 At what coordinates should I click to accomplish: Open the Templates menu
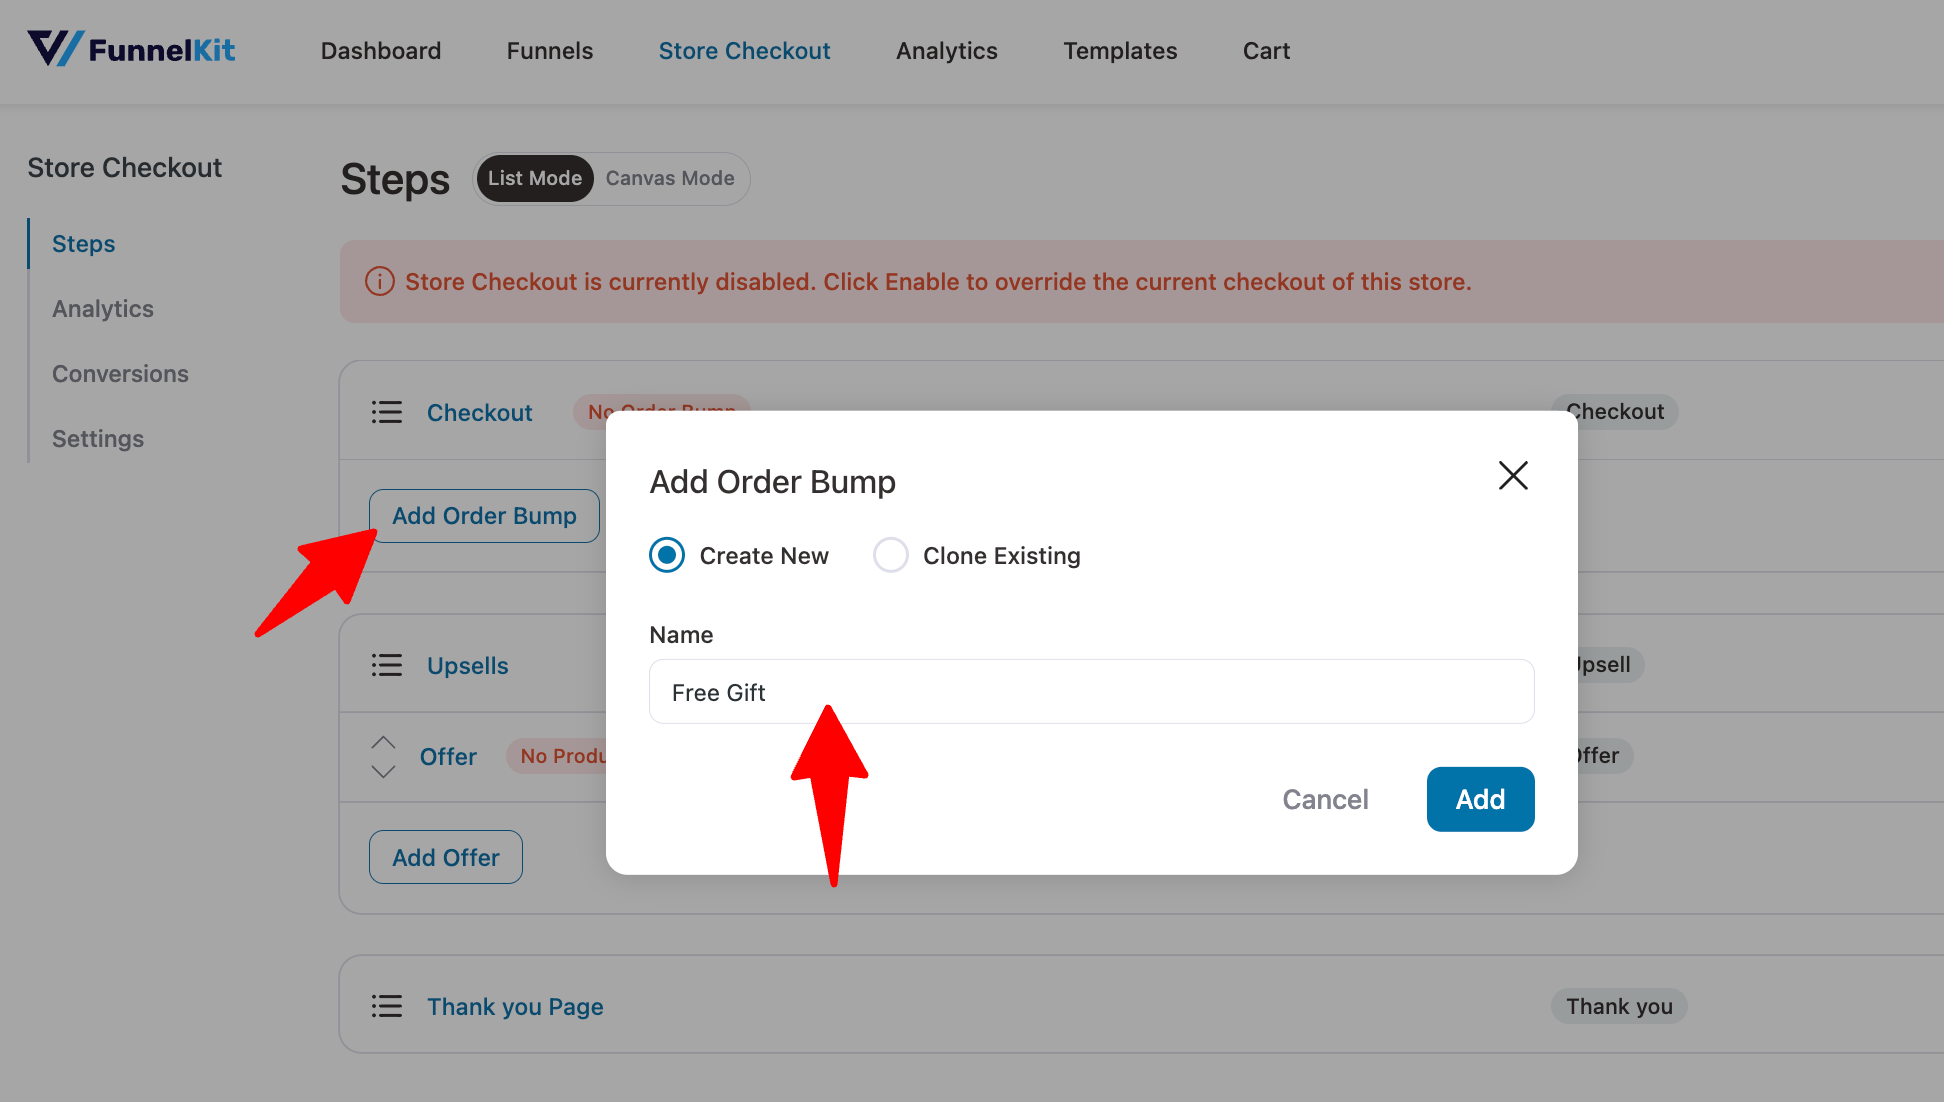click(x=1120, y=51)
